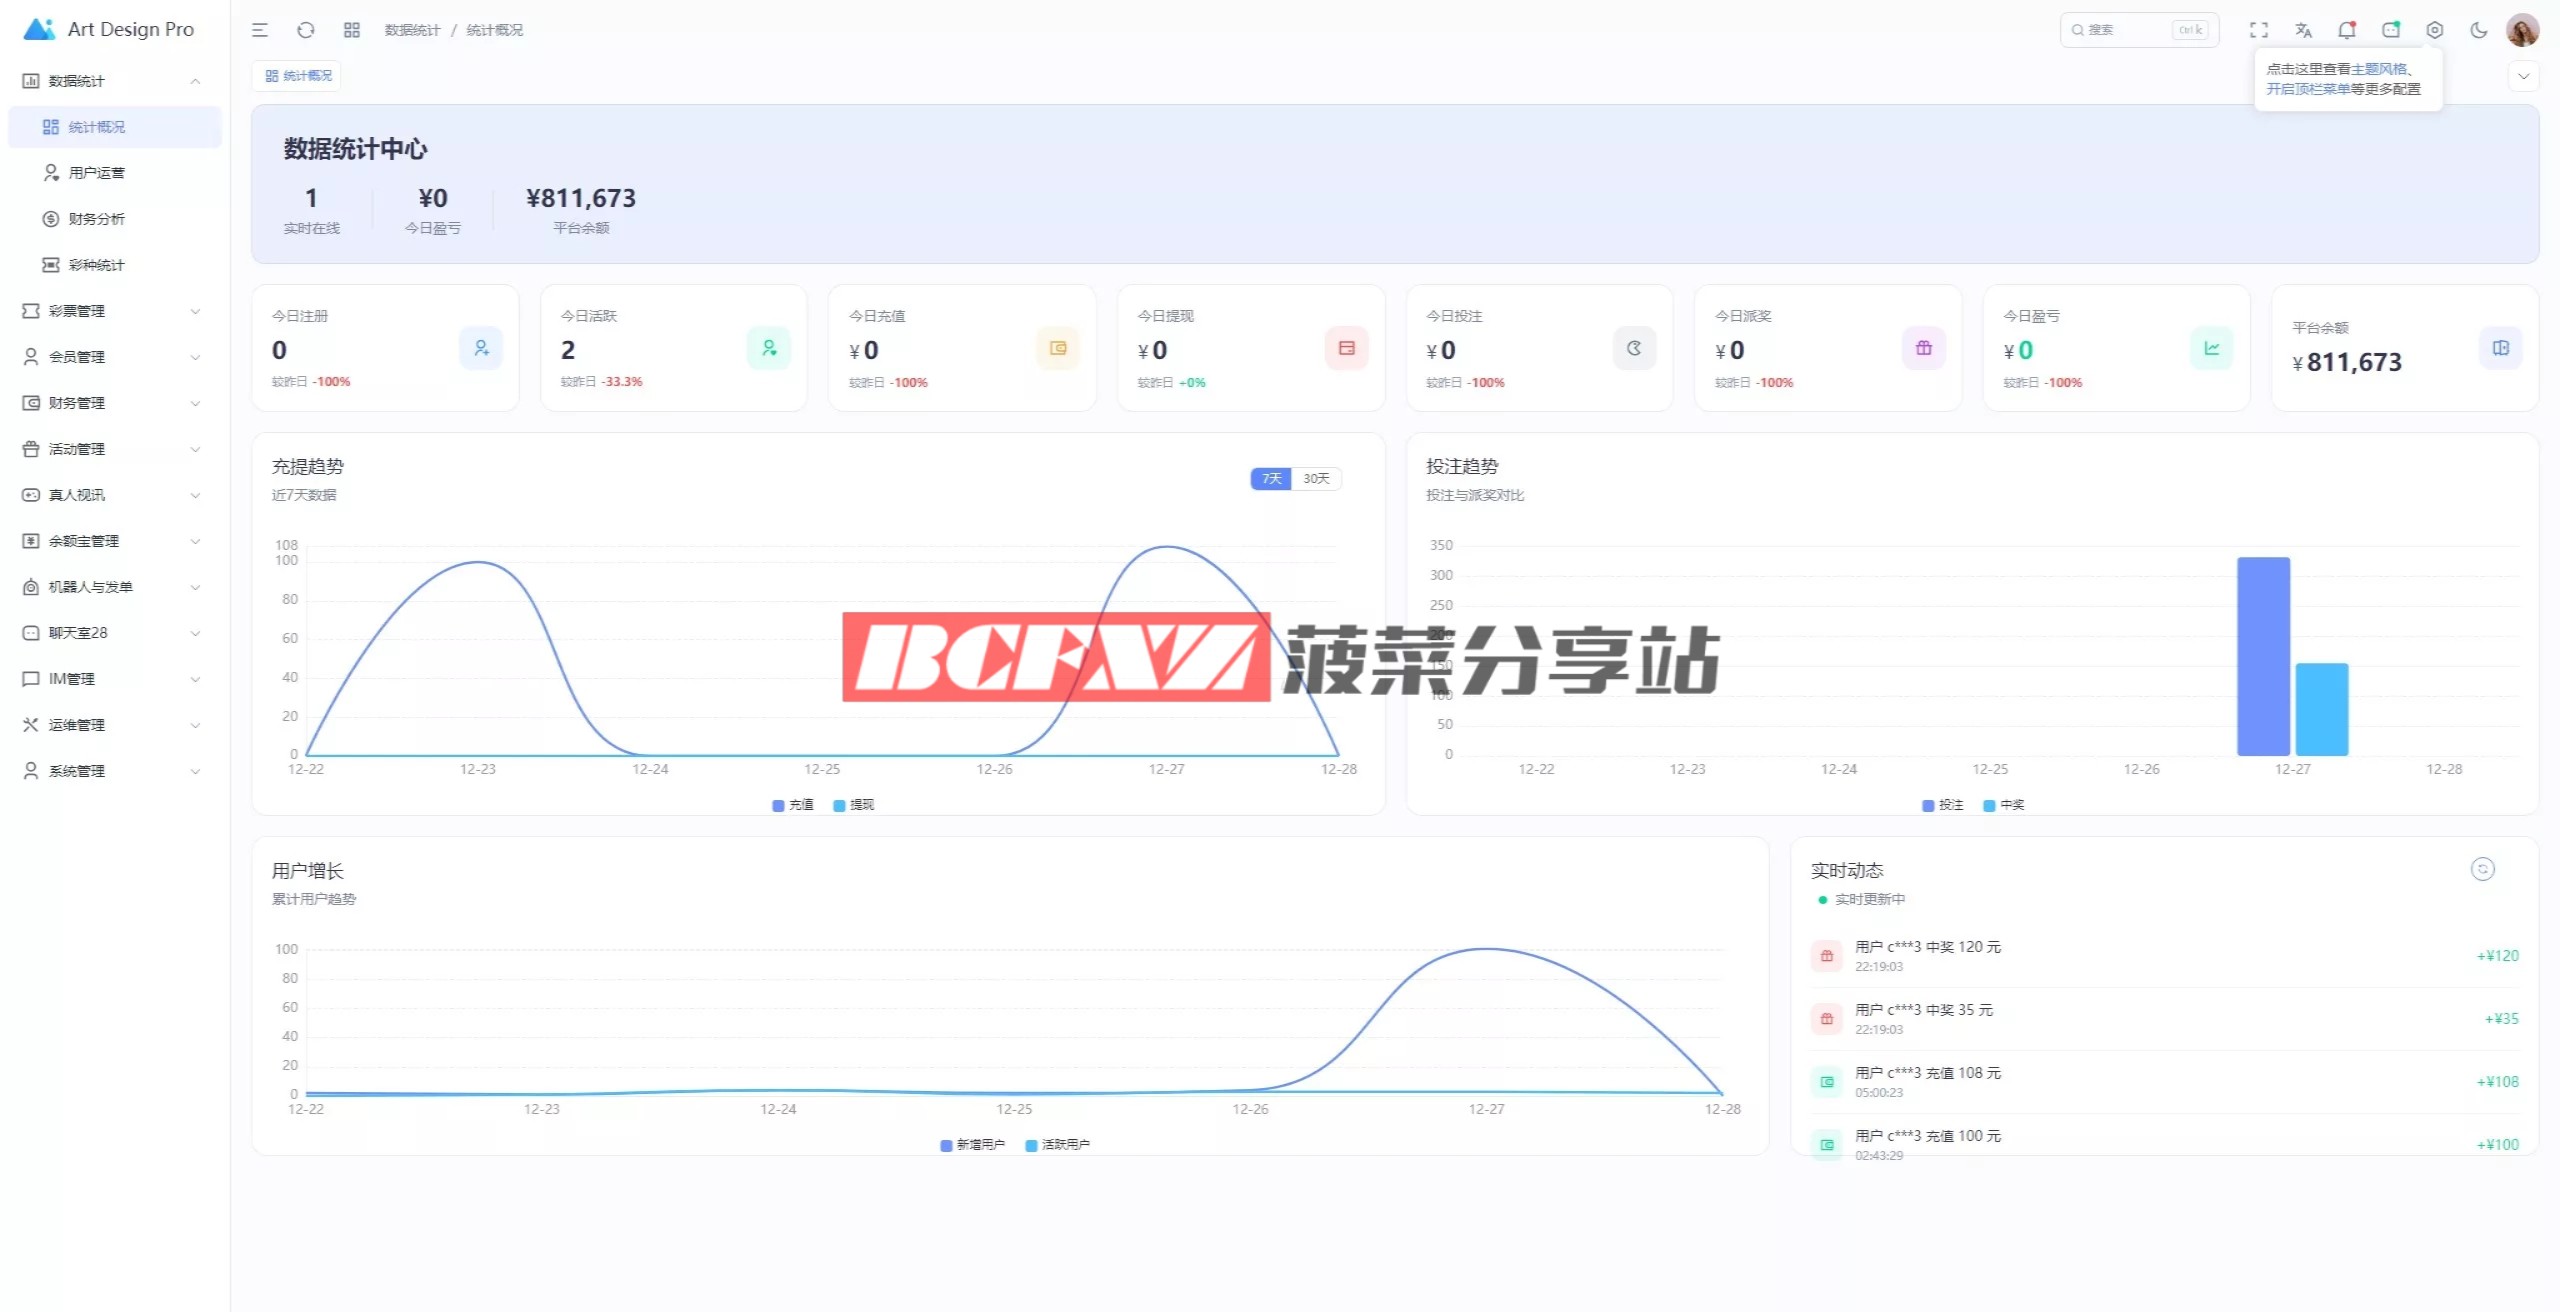Open the notification bell
This screenshot has height=1312, width=2560.
coord(2347,30)
